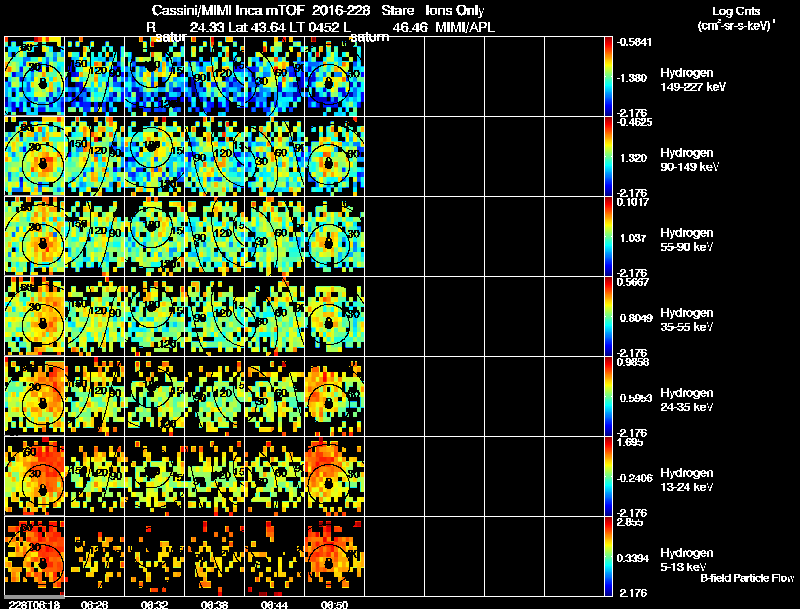Open the 149-227 keV image at 06:18
This screenshot has height=609, width=800.
[35, 77]
